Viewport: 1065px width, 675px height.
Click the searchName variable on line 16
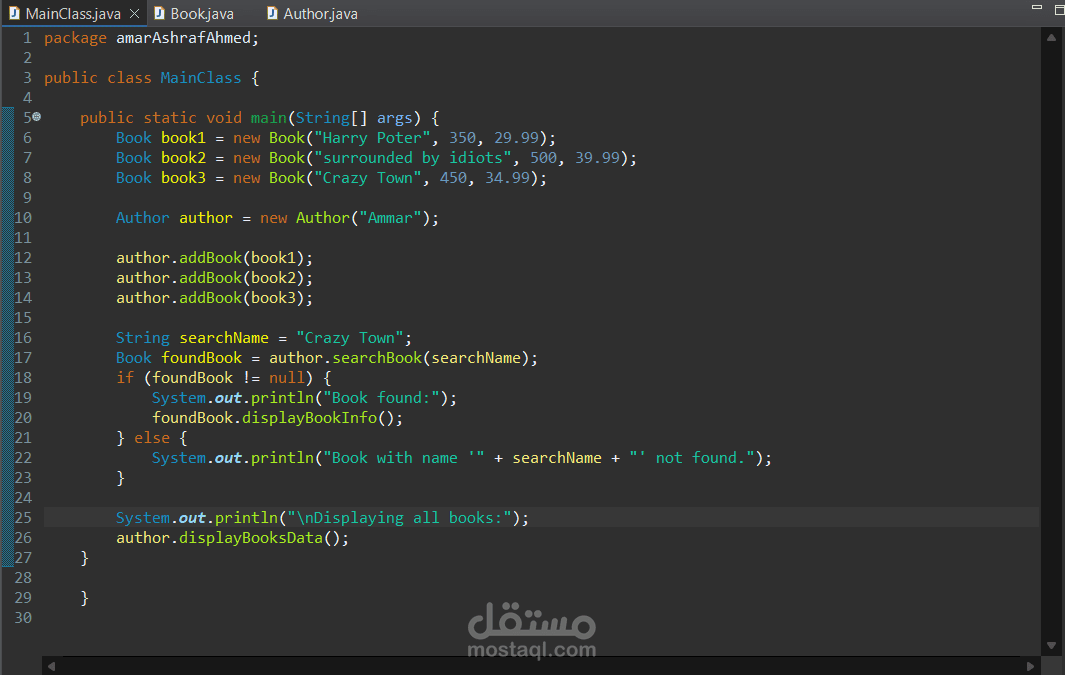pyautogui.click(x=223, y=338)
